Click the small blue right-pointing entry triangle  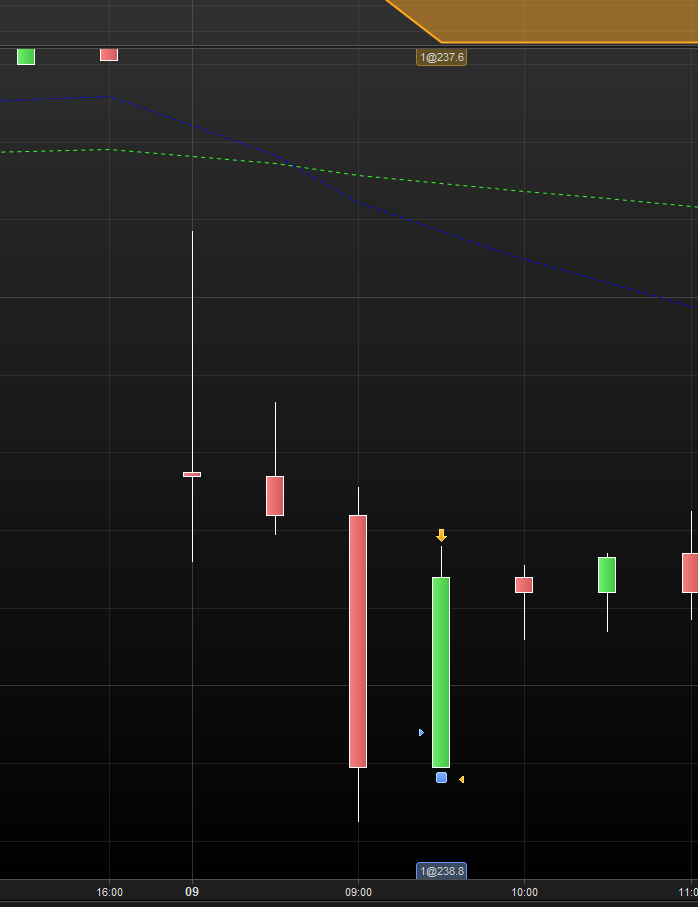point(422,732)
